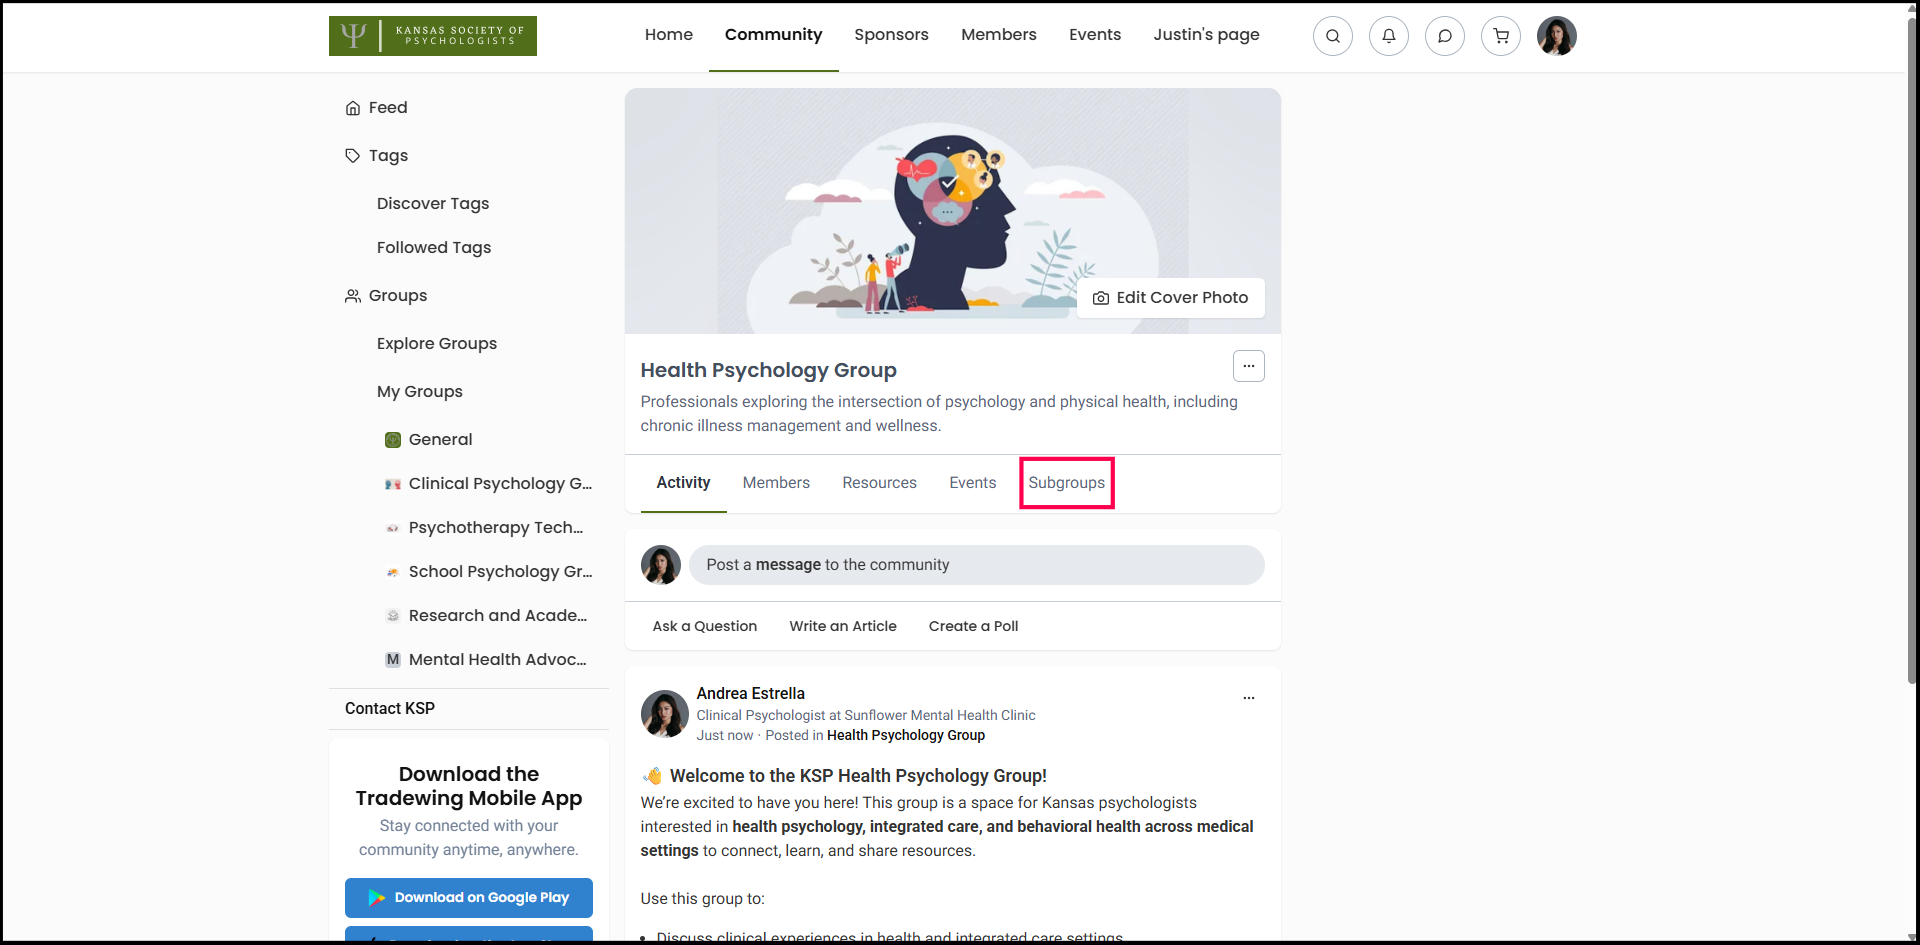The height and width of the screenshot is (945, 1920).
Task: Click the user profile avatar in header
Action: pyautogui.click(x=1556, y=36)
